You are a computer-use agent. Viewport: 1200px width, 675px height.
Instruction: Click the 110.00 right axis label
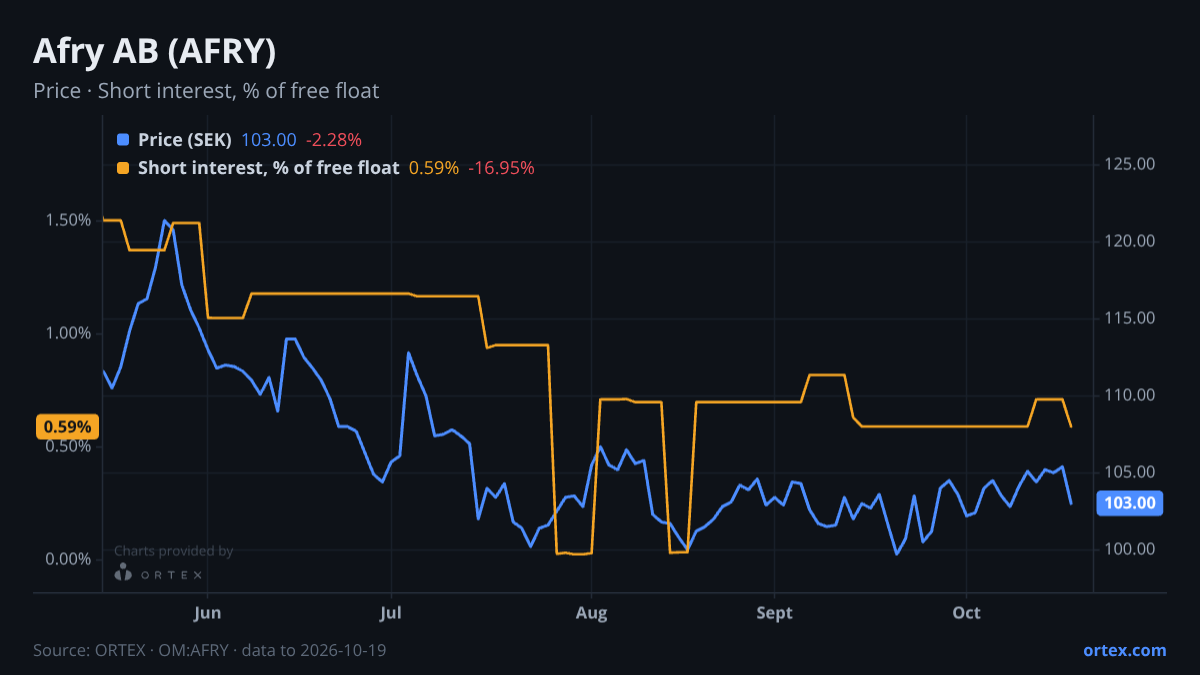(1130, 395)
